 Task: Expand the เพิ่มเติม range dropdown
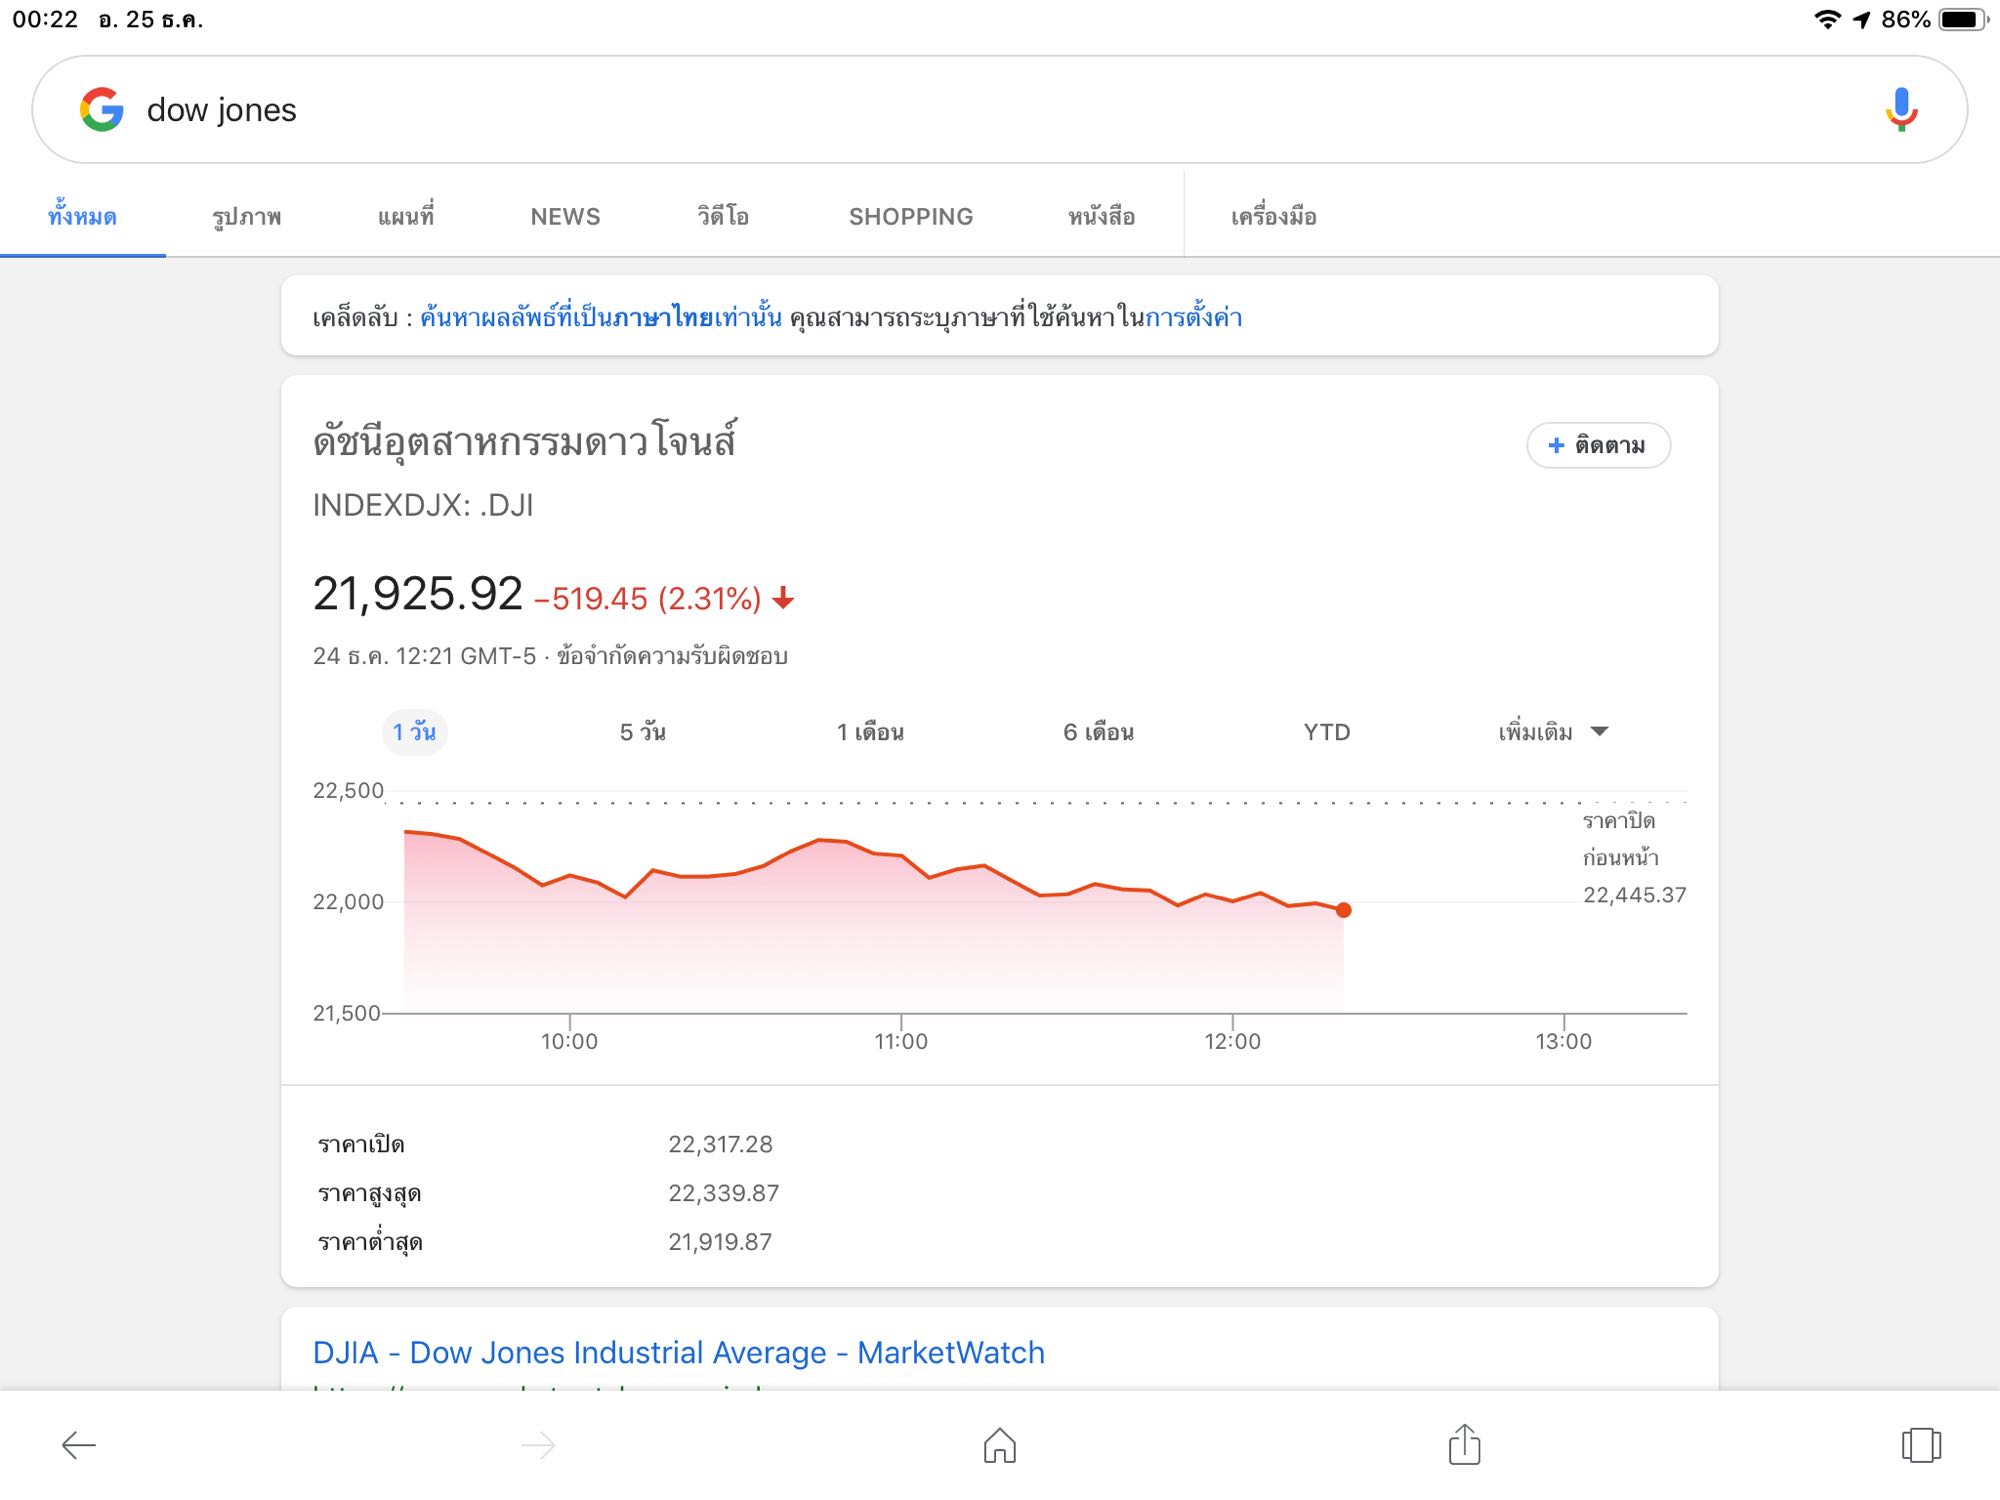pyautogui.click(x=1552, y=732)
